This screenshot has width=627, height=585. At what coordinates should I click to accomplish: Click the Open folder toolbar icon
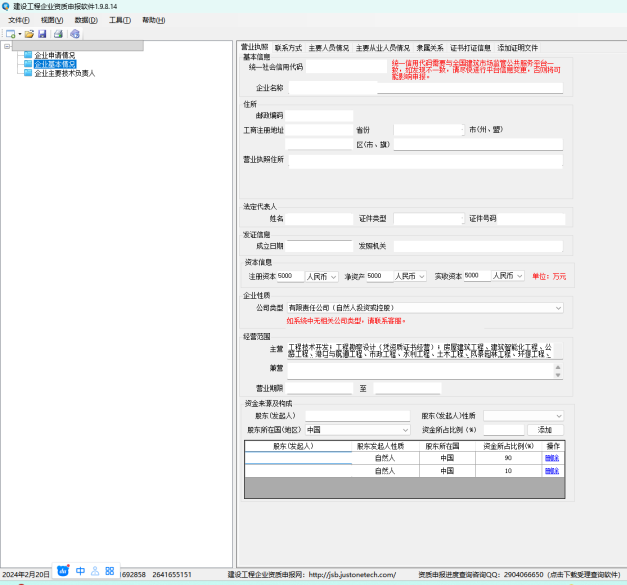[30, 34]
